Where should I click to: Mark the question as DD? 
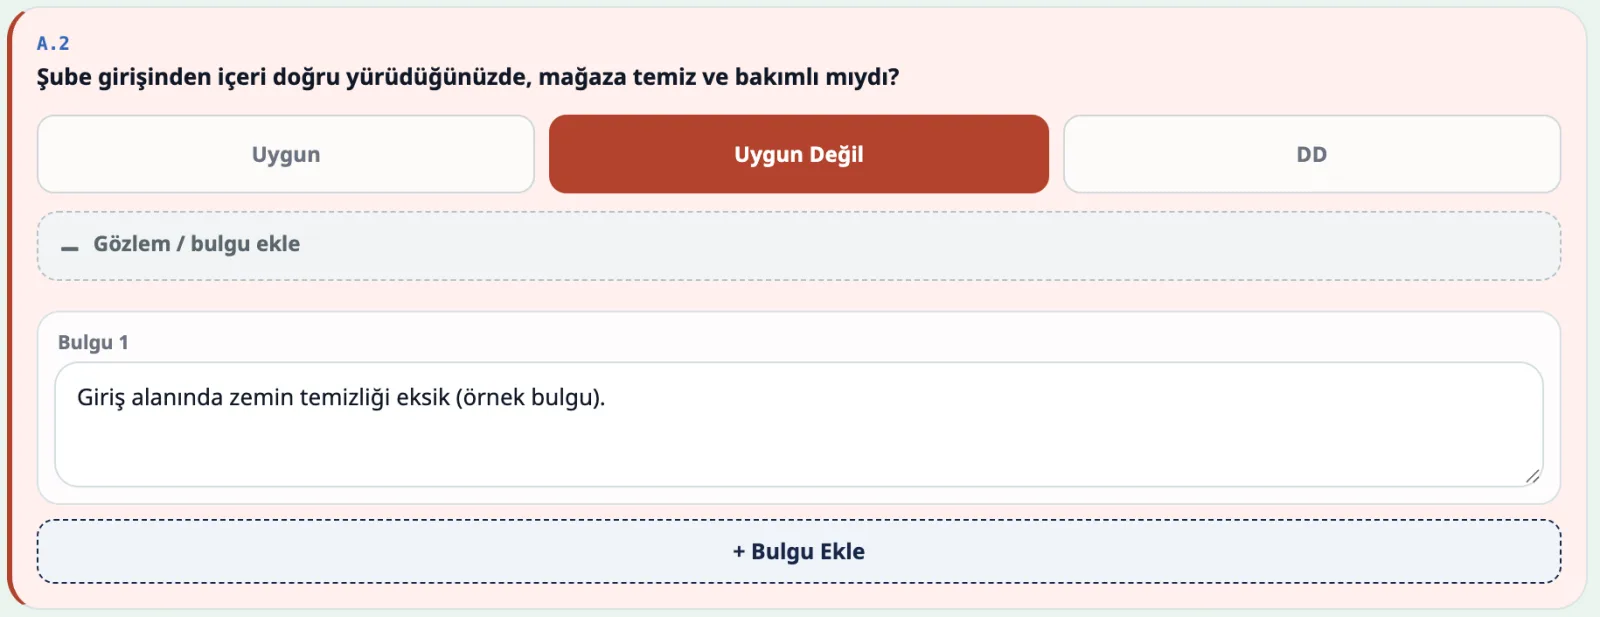[1312, 154]
